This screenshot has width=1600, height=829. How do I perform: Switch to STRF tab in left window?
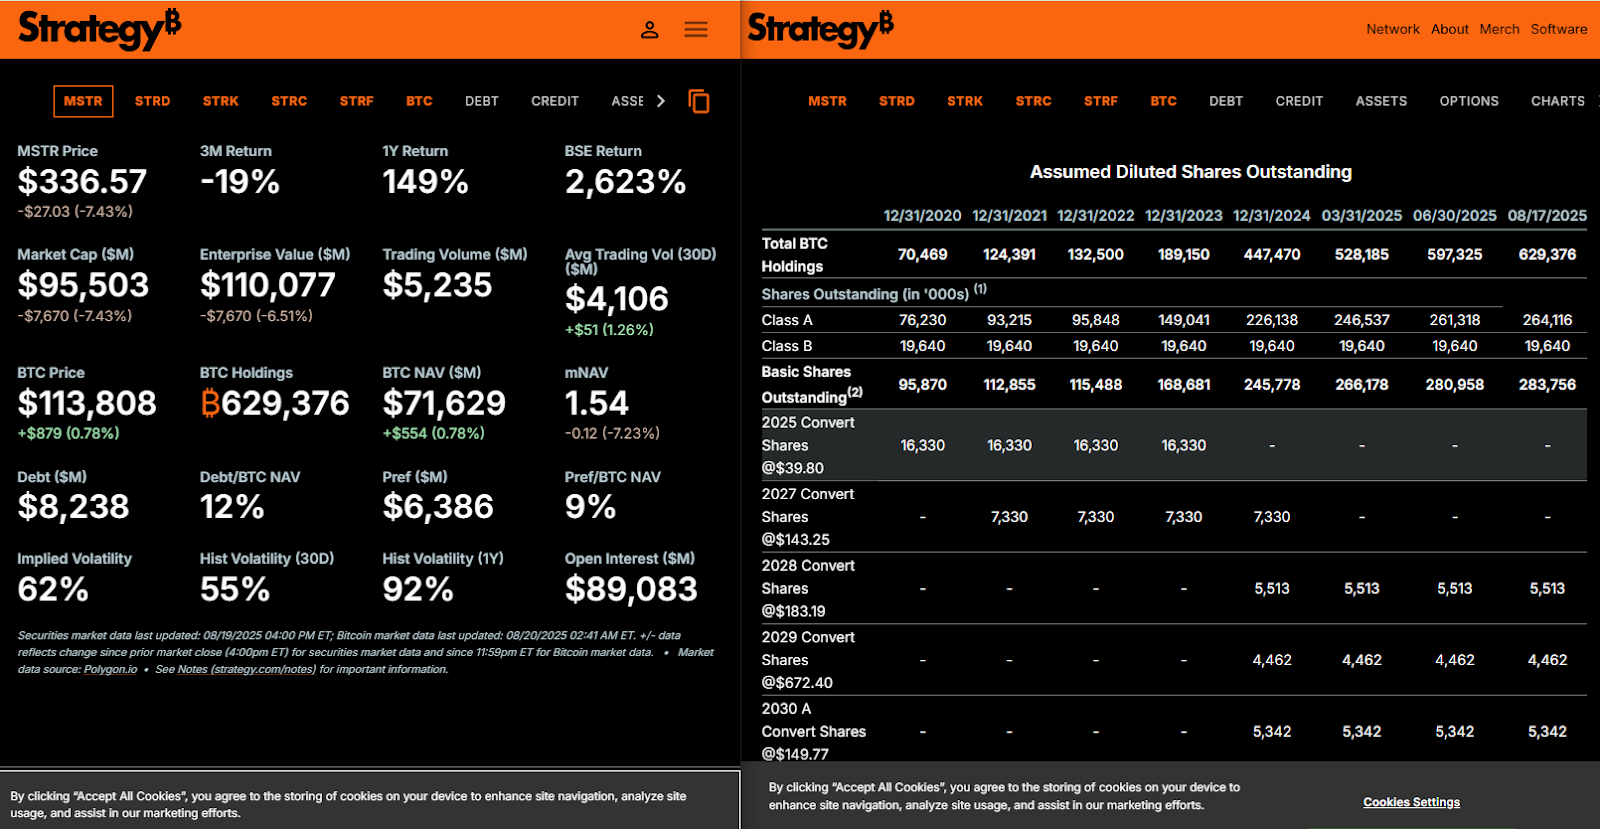coord(356,101)
